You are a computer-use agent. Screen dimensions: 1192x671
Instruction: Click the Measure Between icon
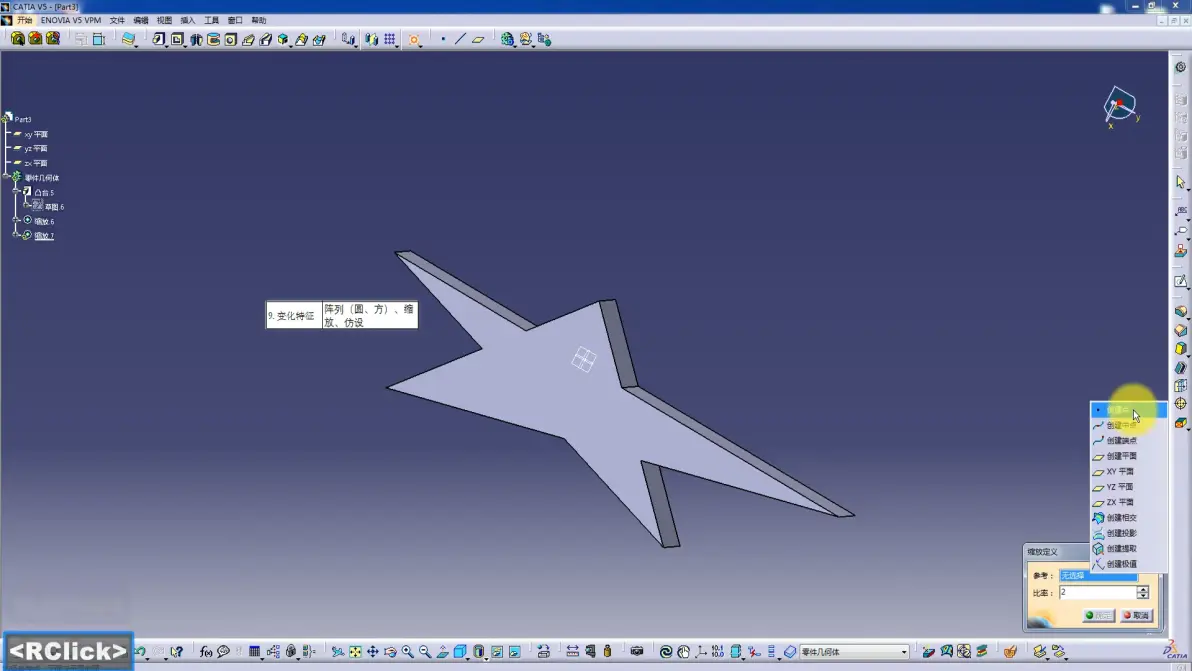coord(572,651)
